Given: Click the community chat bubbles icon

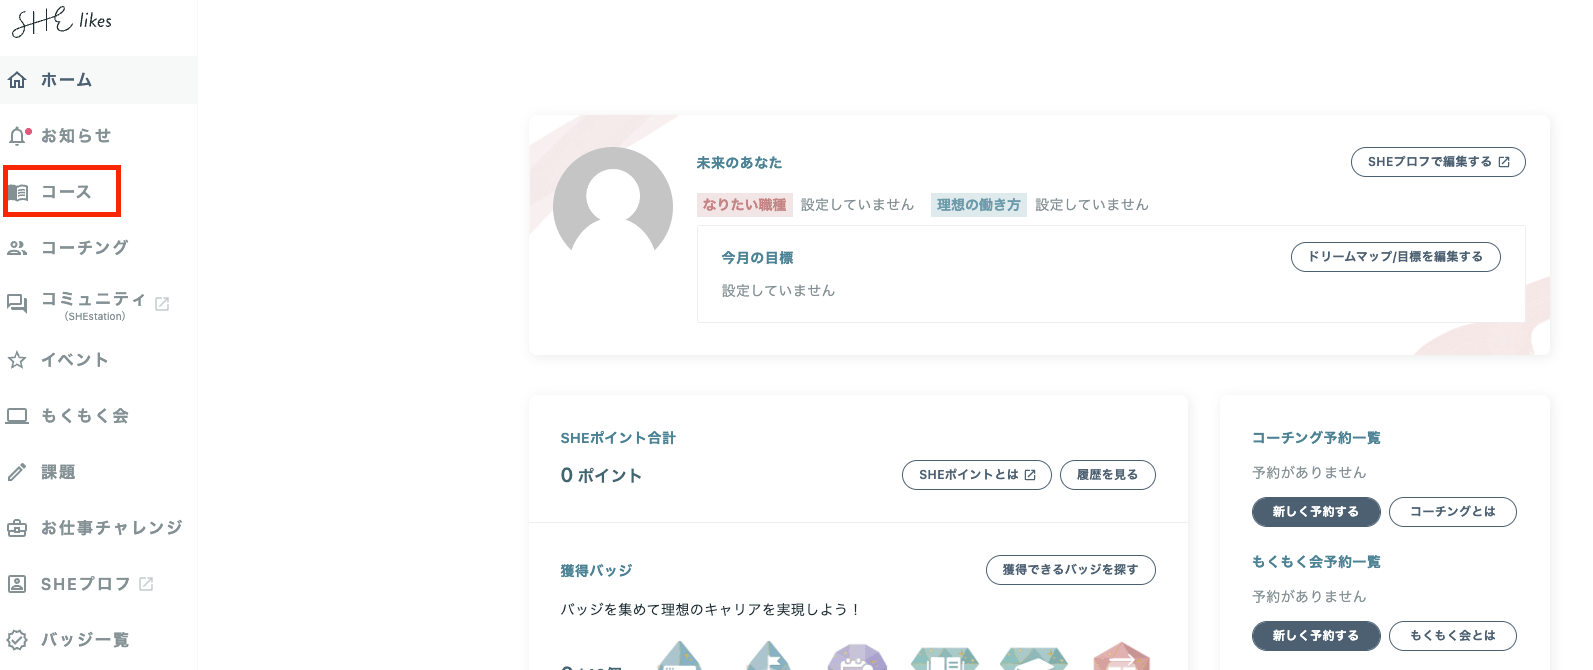Looking at the screenshot, I should point(17,303).
